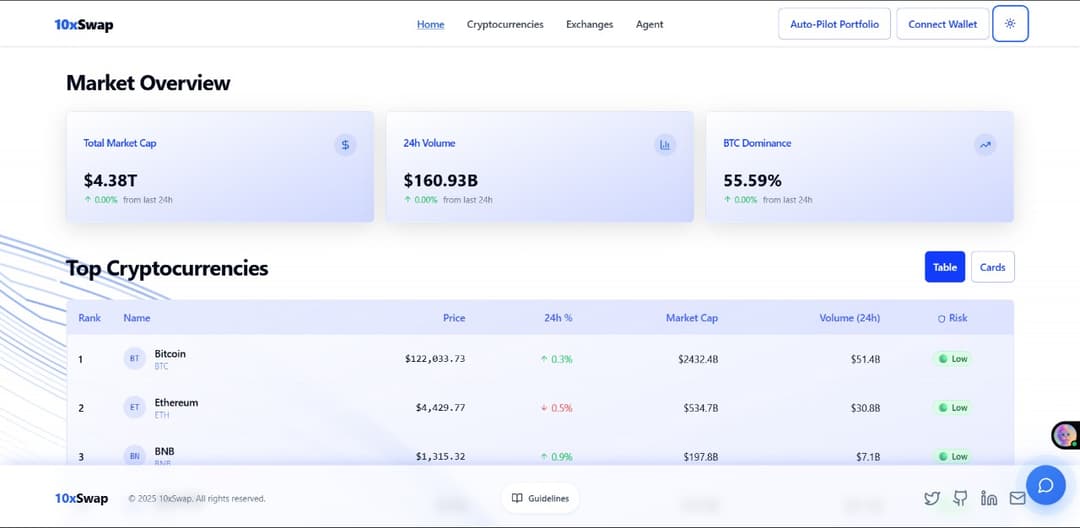Sort by the Market Cap column header
This screenshot has height=528, width=1080.
pos(692,318)
